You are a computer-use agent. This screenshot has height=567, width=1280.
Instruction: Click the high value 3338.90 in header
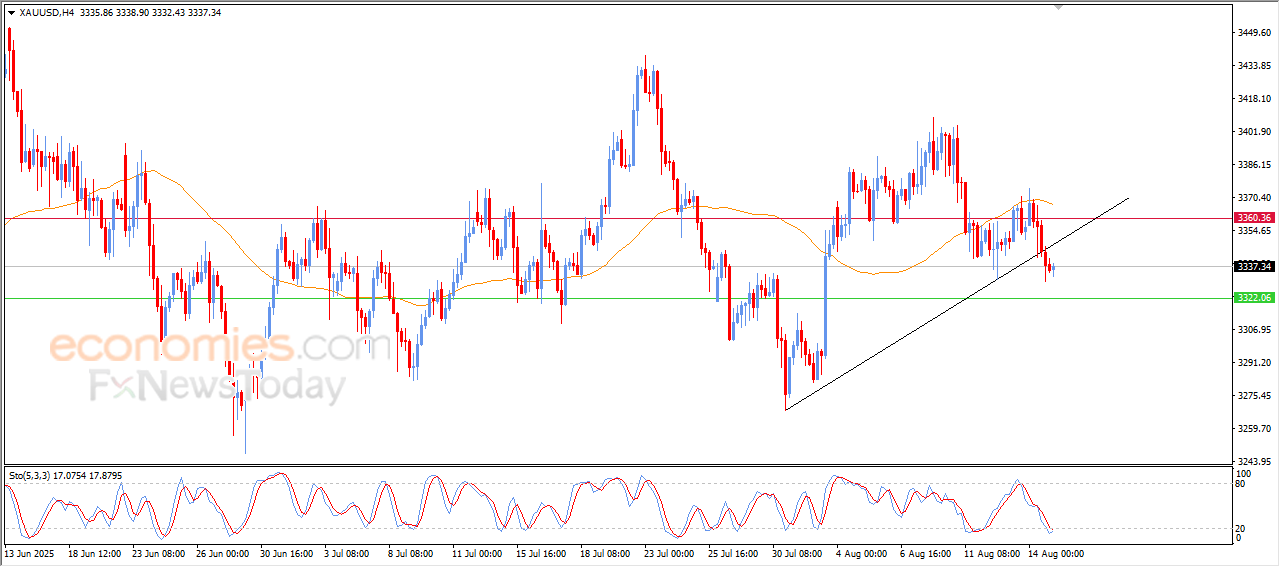[x=132, y=13]
